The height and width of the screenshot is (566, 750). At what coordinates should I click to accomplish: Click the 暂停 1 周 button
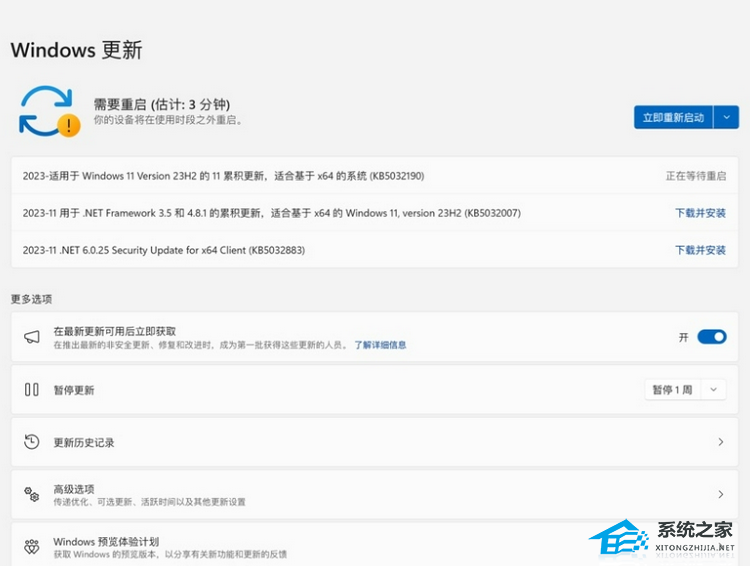pos(672,390)
